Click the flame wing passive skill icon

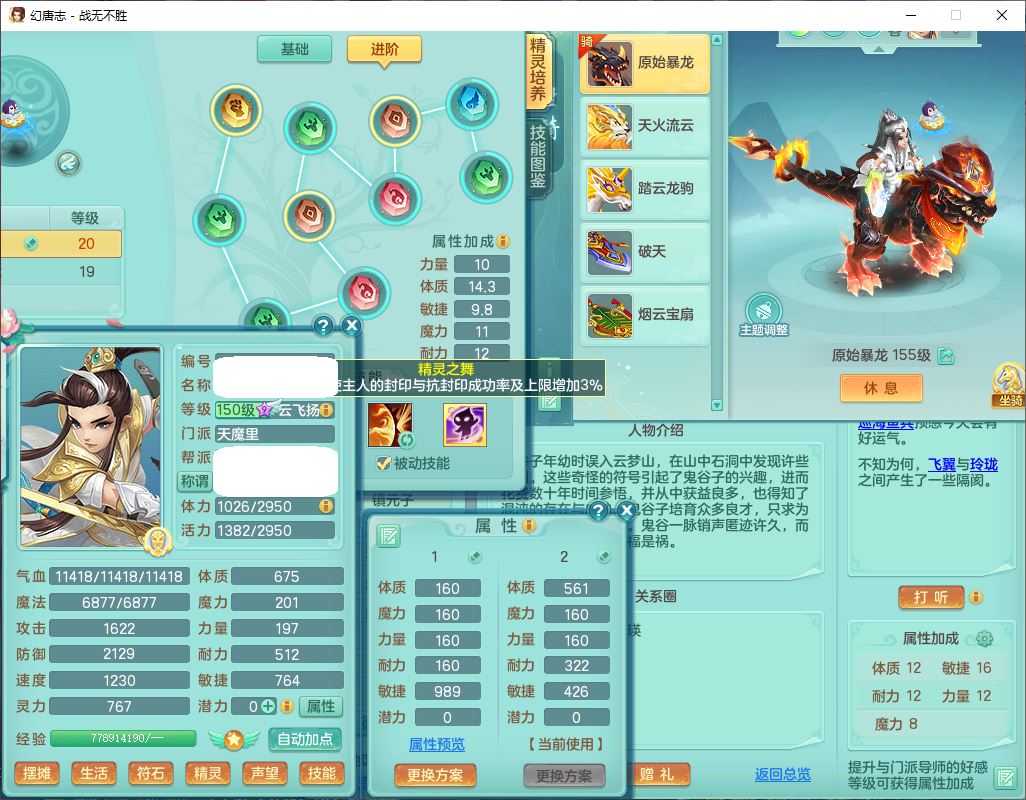(x=390, y=425)
